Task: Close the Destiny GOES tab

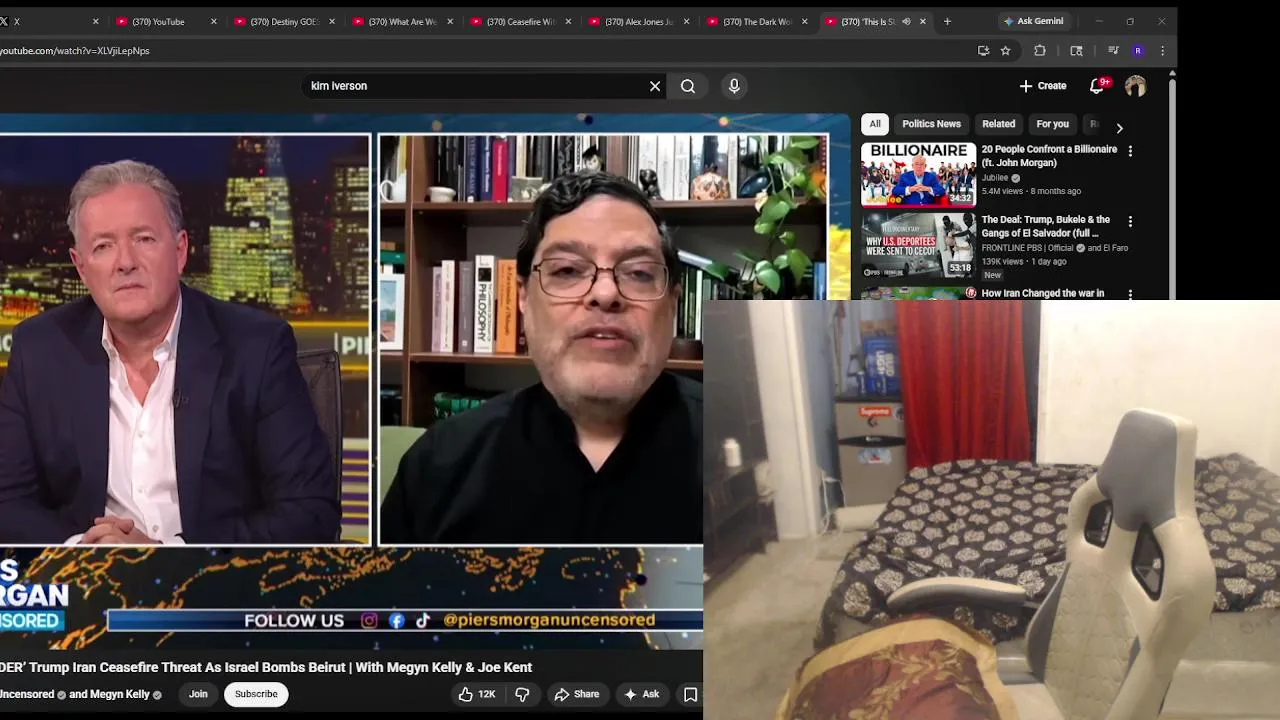Action: (332, 21)
